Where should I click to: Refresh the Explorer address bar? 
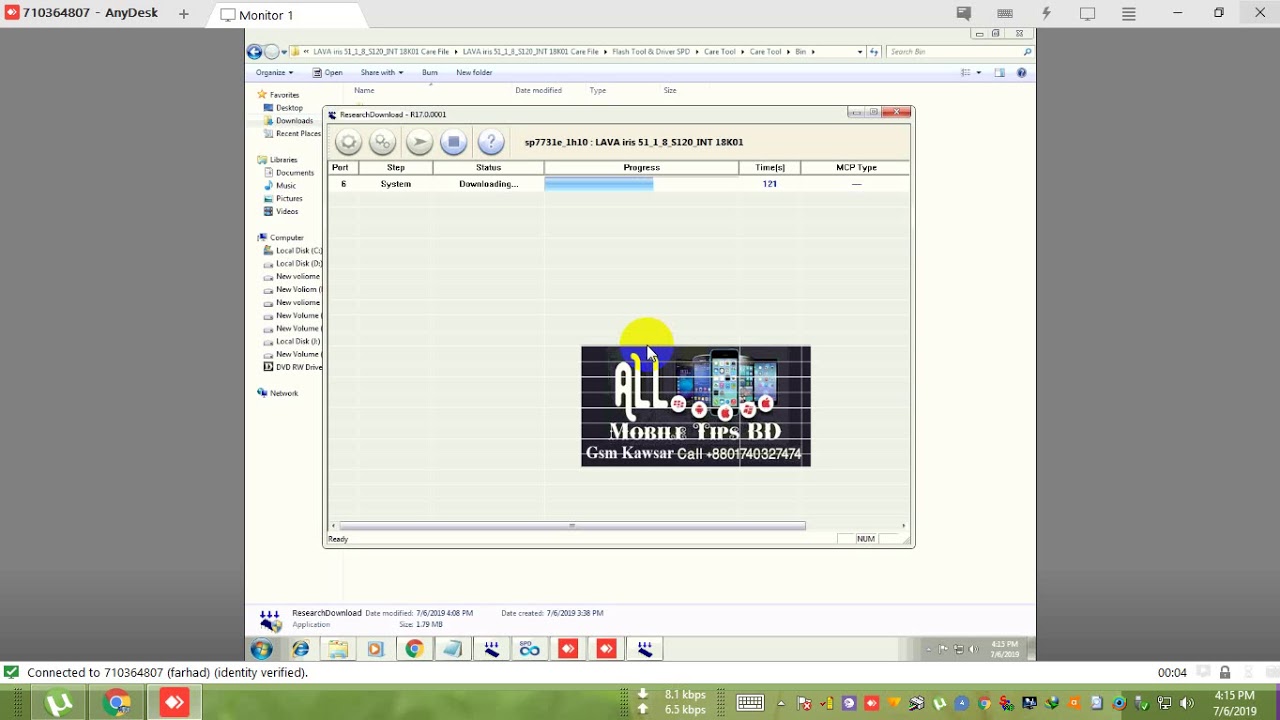874,52
